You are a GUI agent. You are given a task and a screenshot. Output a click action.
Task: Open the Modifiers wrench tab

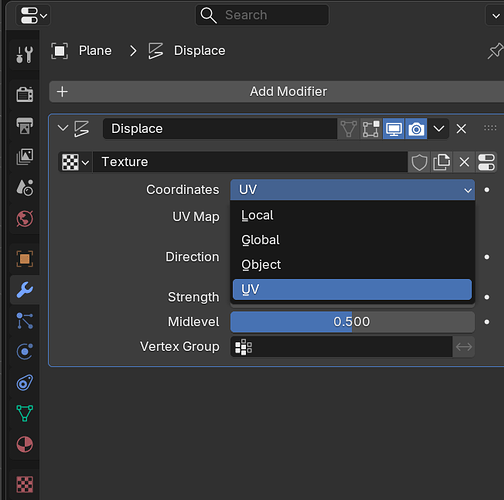click(25, 290)
